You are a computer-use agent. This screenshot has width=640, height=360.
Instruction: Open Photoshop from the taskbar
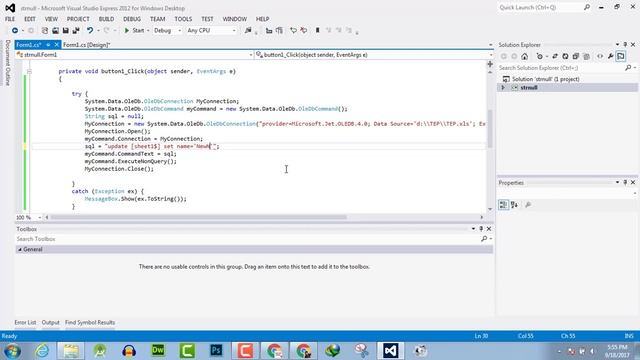pos(216,351)
